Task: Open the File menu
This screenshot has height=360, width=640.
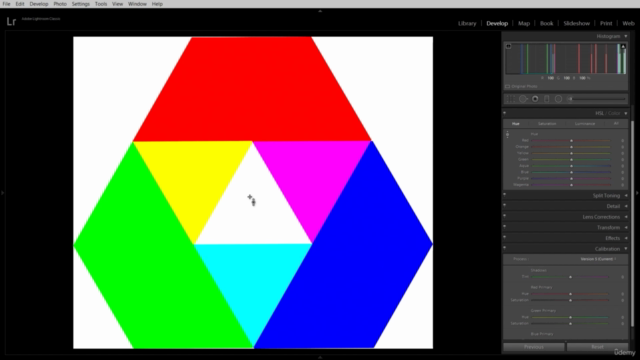Action: 6,4
